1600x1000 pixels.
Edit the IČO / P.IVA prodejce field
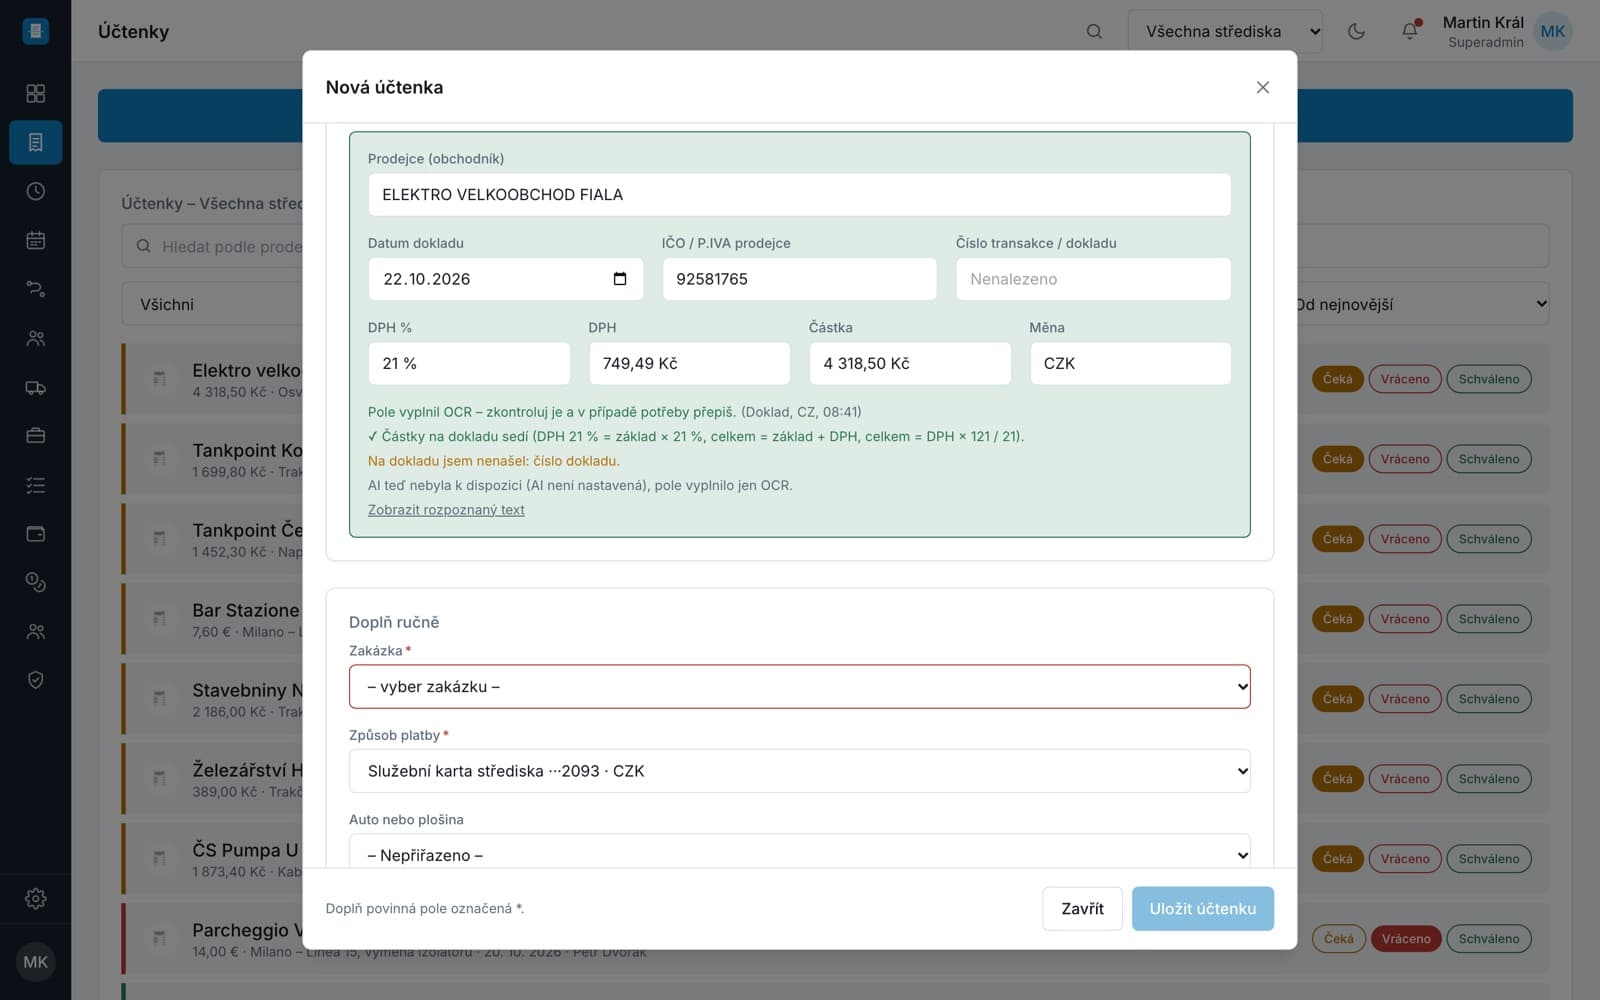click(800, 279)
